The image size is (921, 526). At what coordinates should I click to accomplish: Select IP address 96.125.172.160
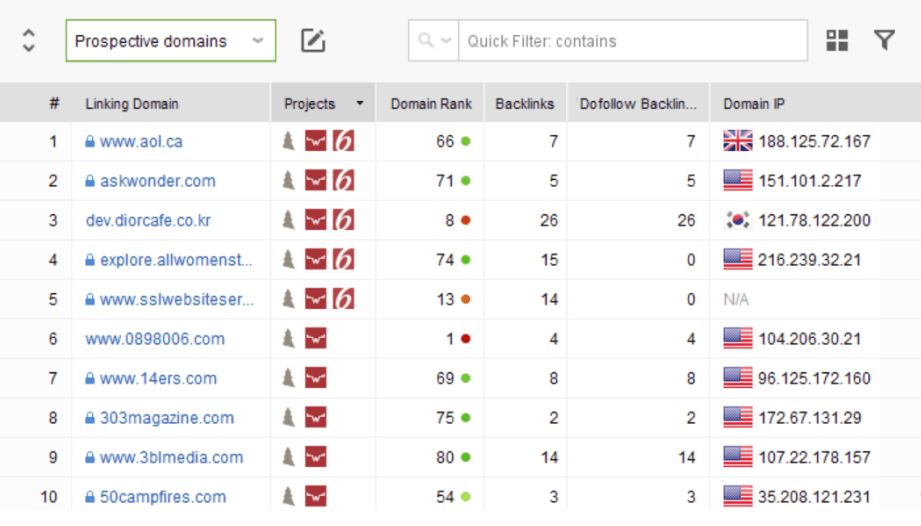[814, 378]
